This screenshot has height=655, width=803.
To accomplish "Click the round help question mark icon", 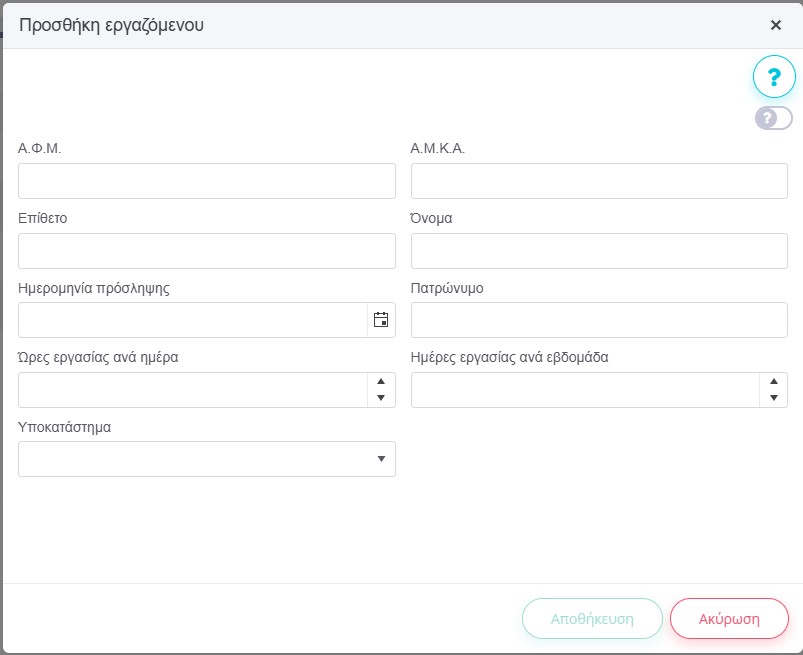I will click(773, 76).
